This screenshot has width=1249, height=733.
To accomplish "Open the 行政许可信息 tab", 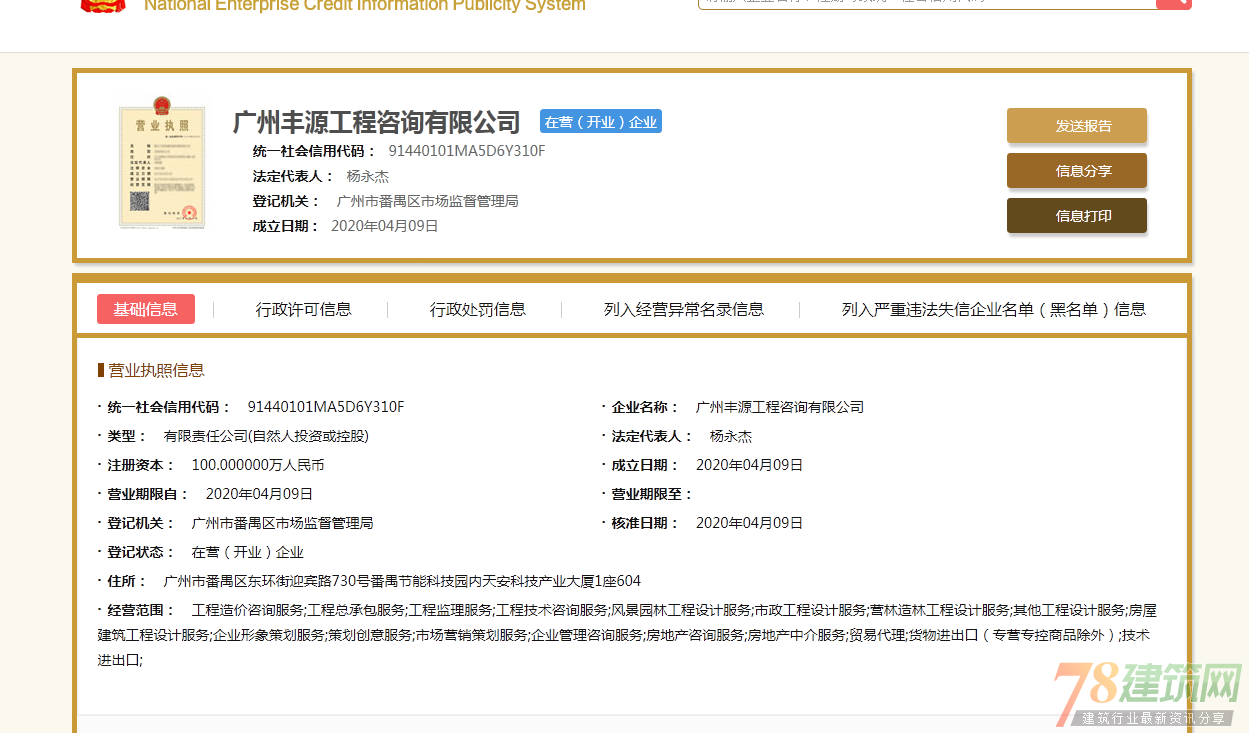I will (304, 310).
